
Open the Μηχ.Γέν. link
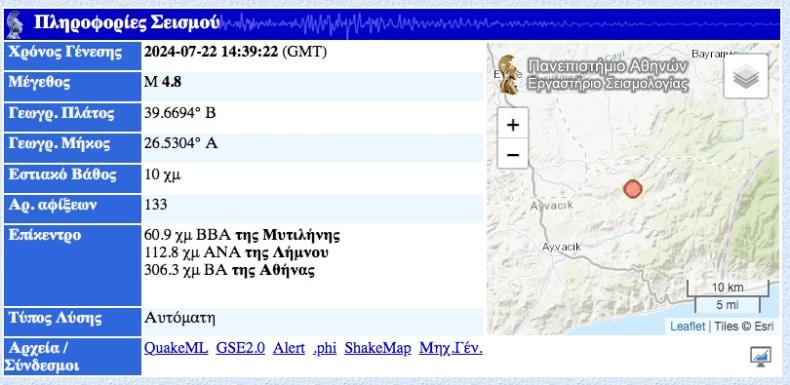point(450,348)
